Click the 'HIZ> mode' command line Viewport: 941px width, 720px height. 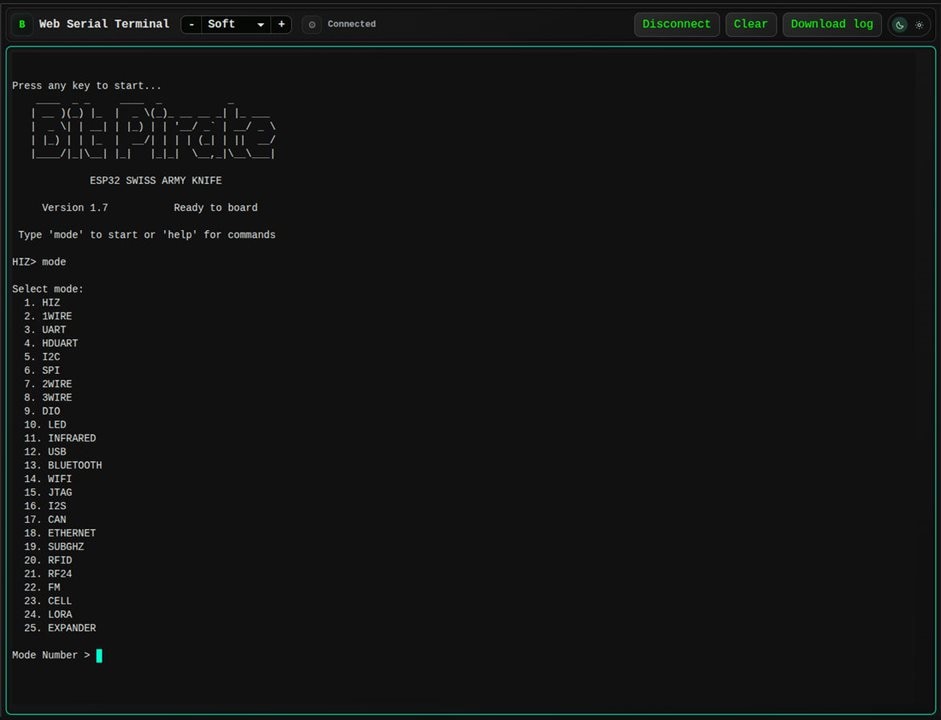click(39, 262)
